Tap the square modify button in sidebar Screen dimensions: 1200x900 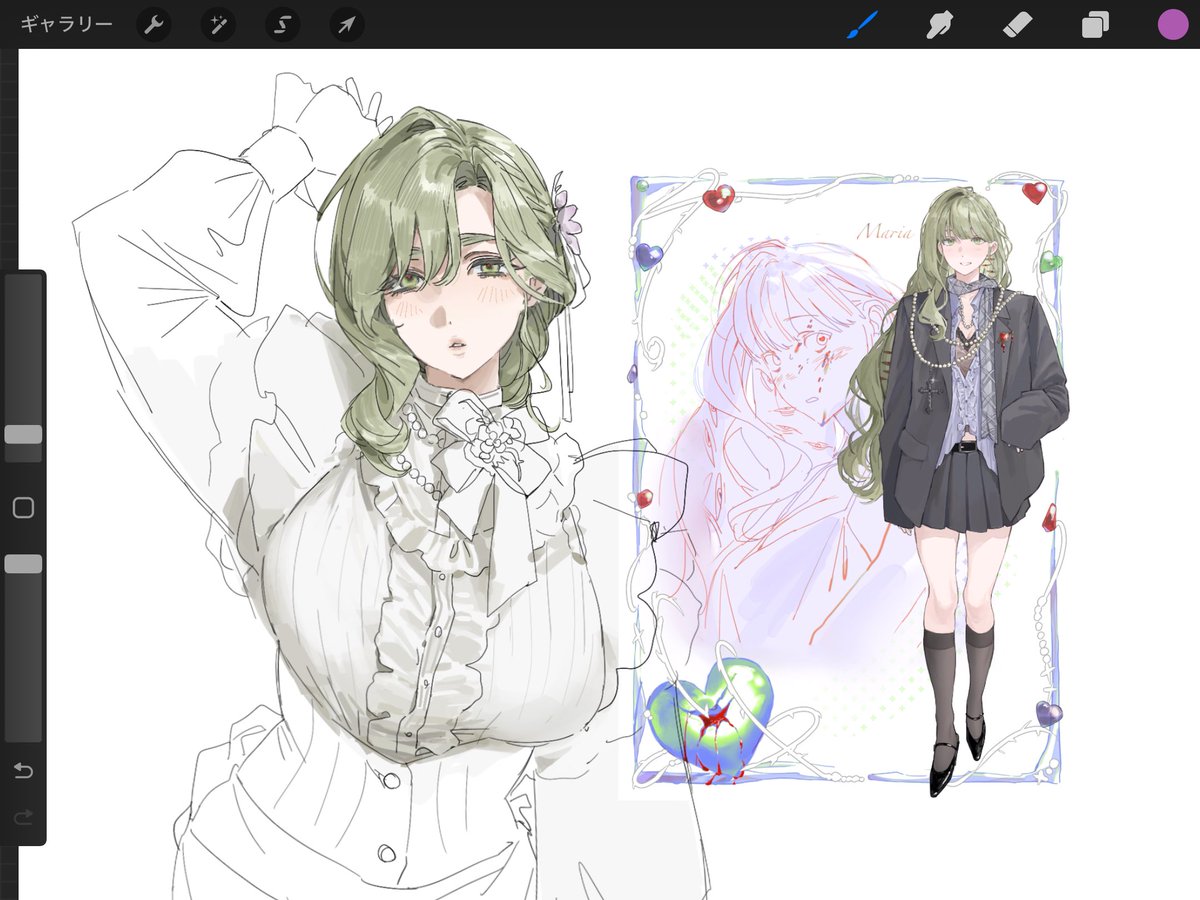(23, 508)
